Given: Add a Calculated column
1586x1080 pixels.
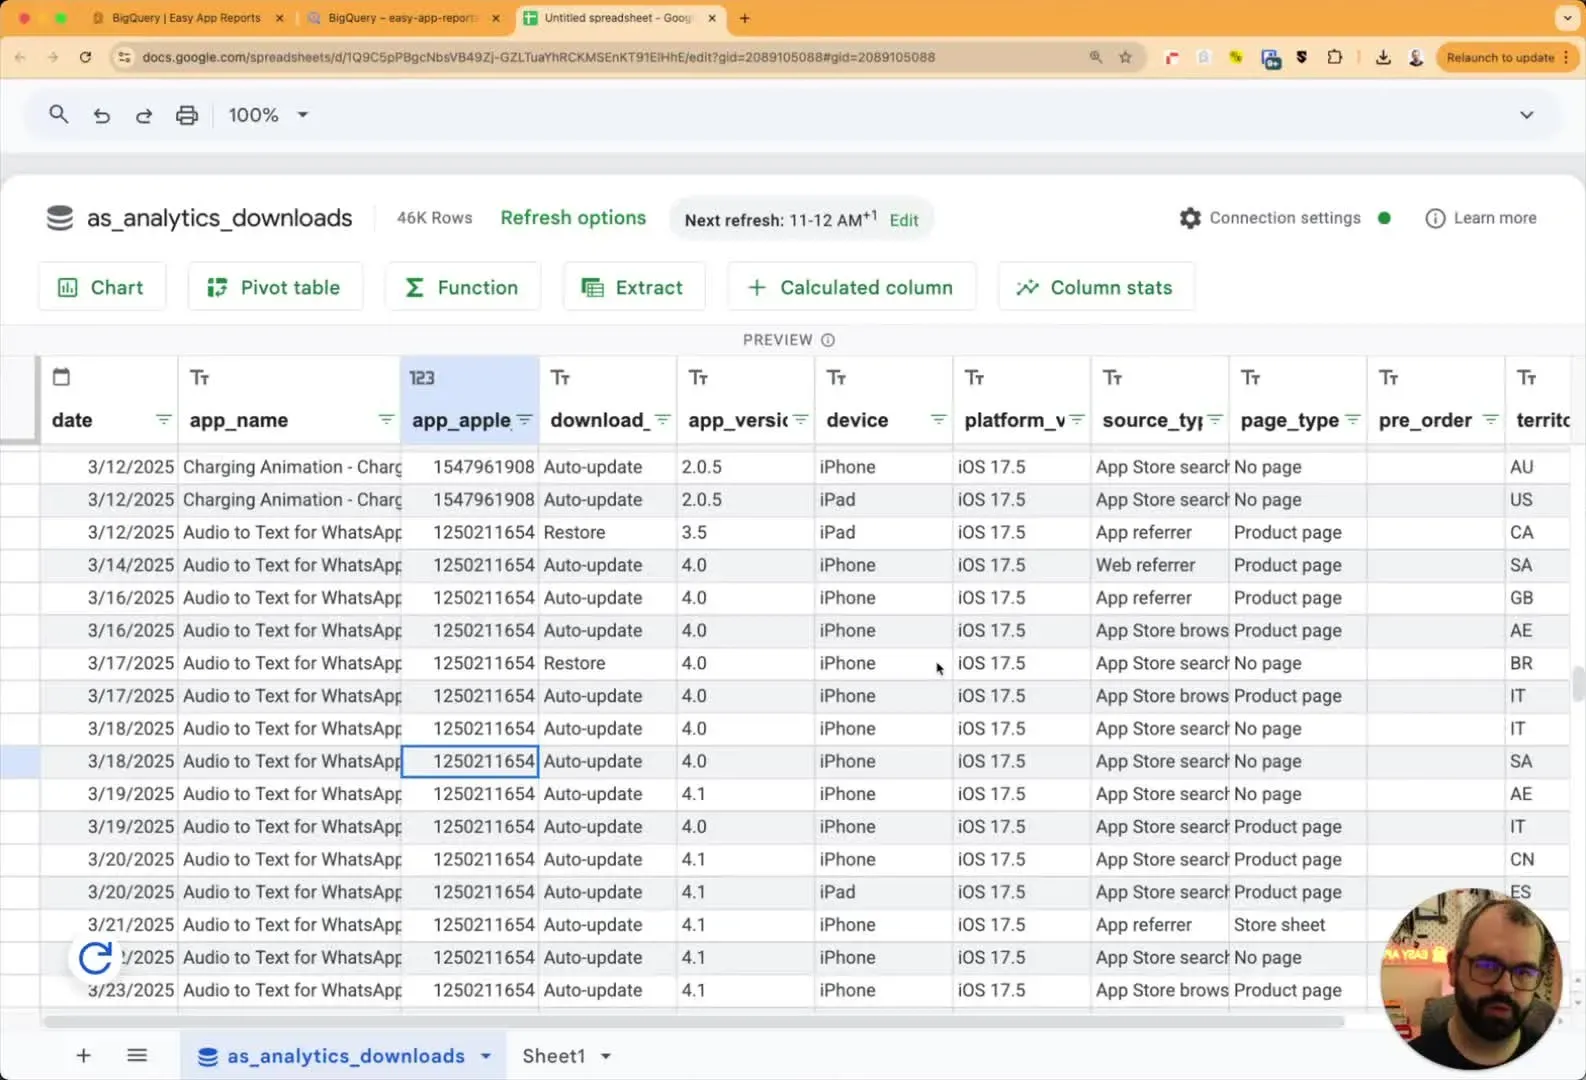Looking at the screenshot, I should (851, 287).
